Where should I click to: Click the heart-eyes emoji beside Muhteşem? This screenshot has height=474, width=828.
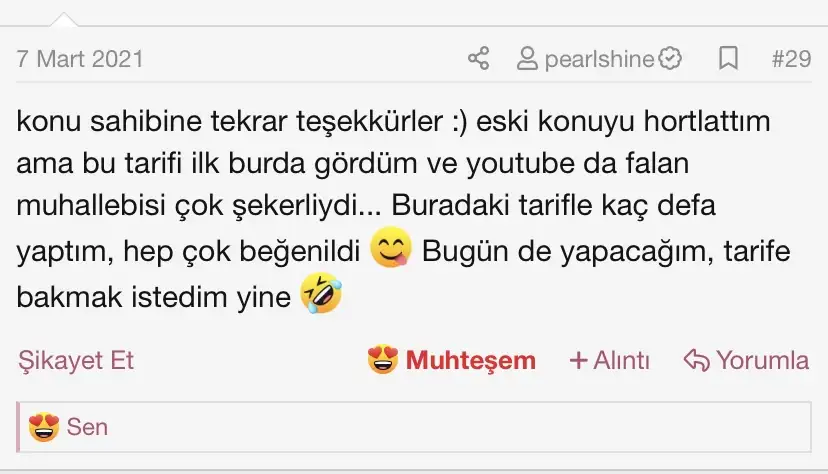383,360
